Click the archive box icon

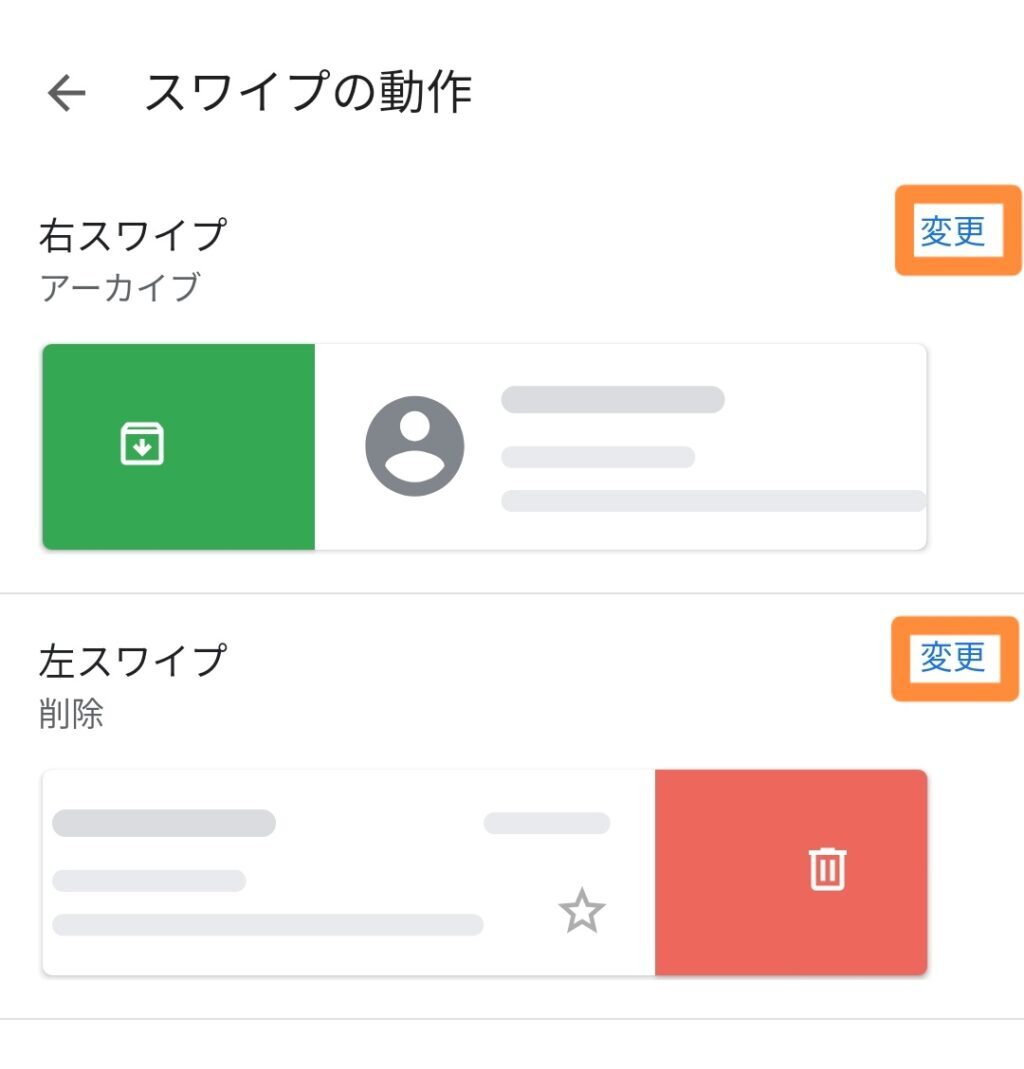pos(142,444)
